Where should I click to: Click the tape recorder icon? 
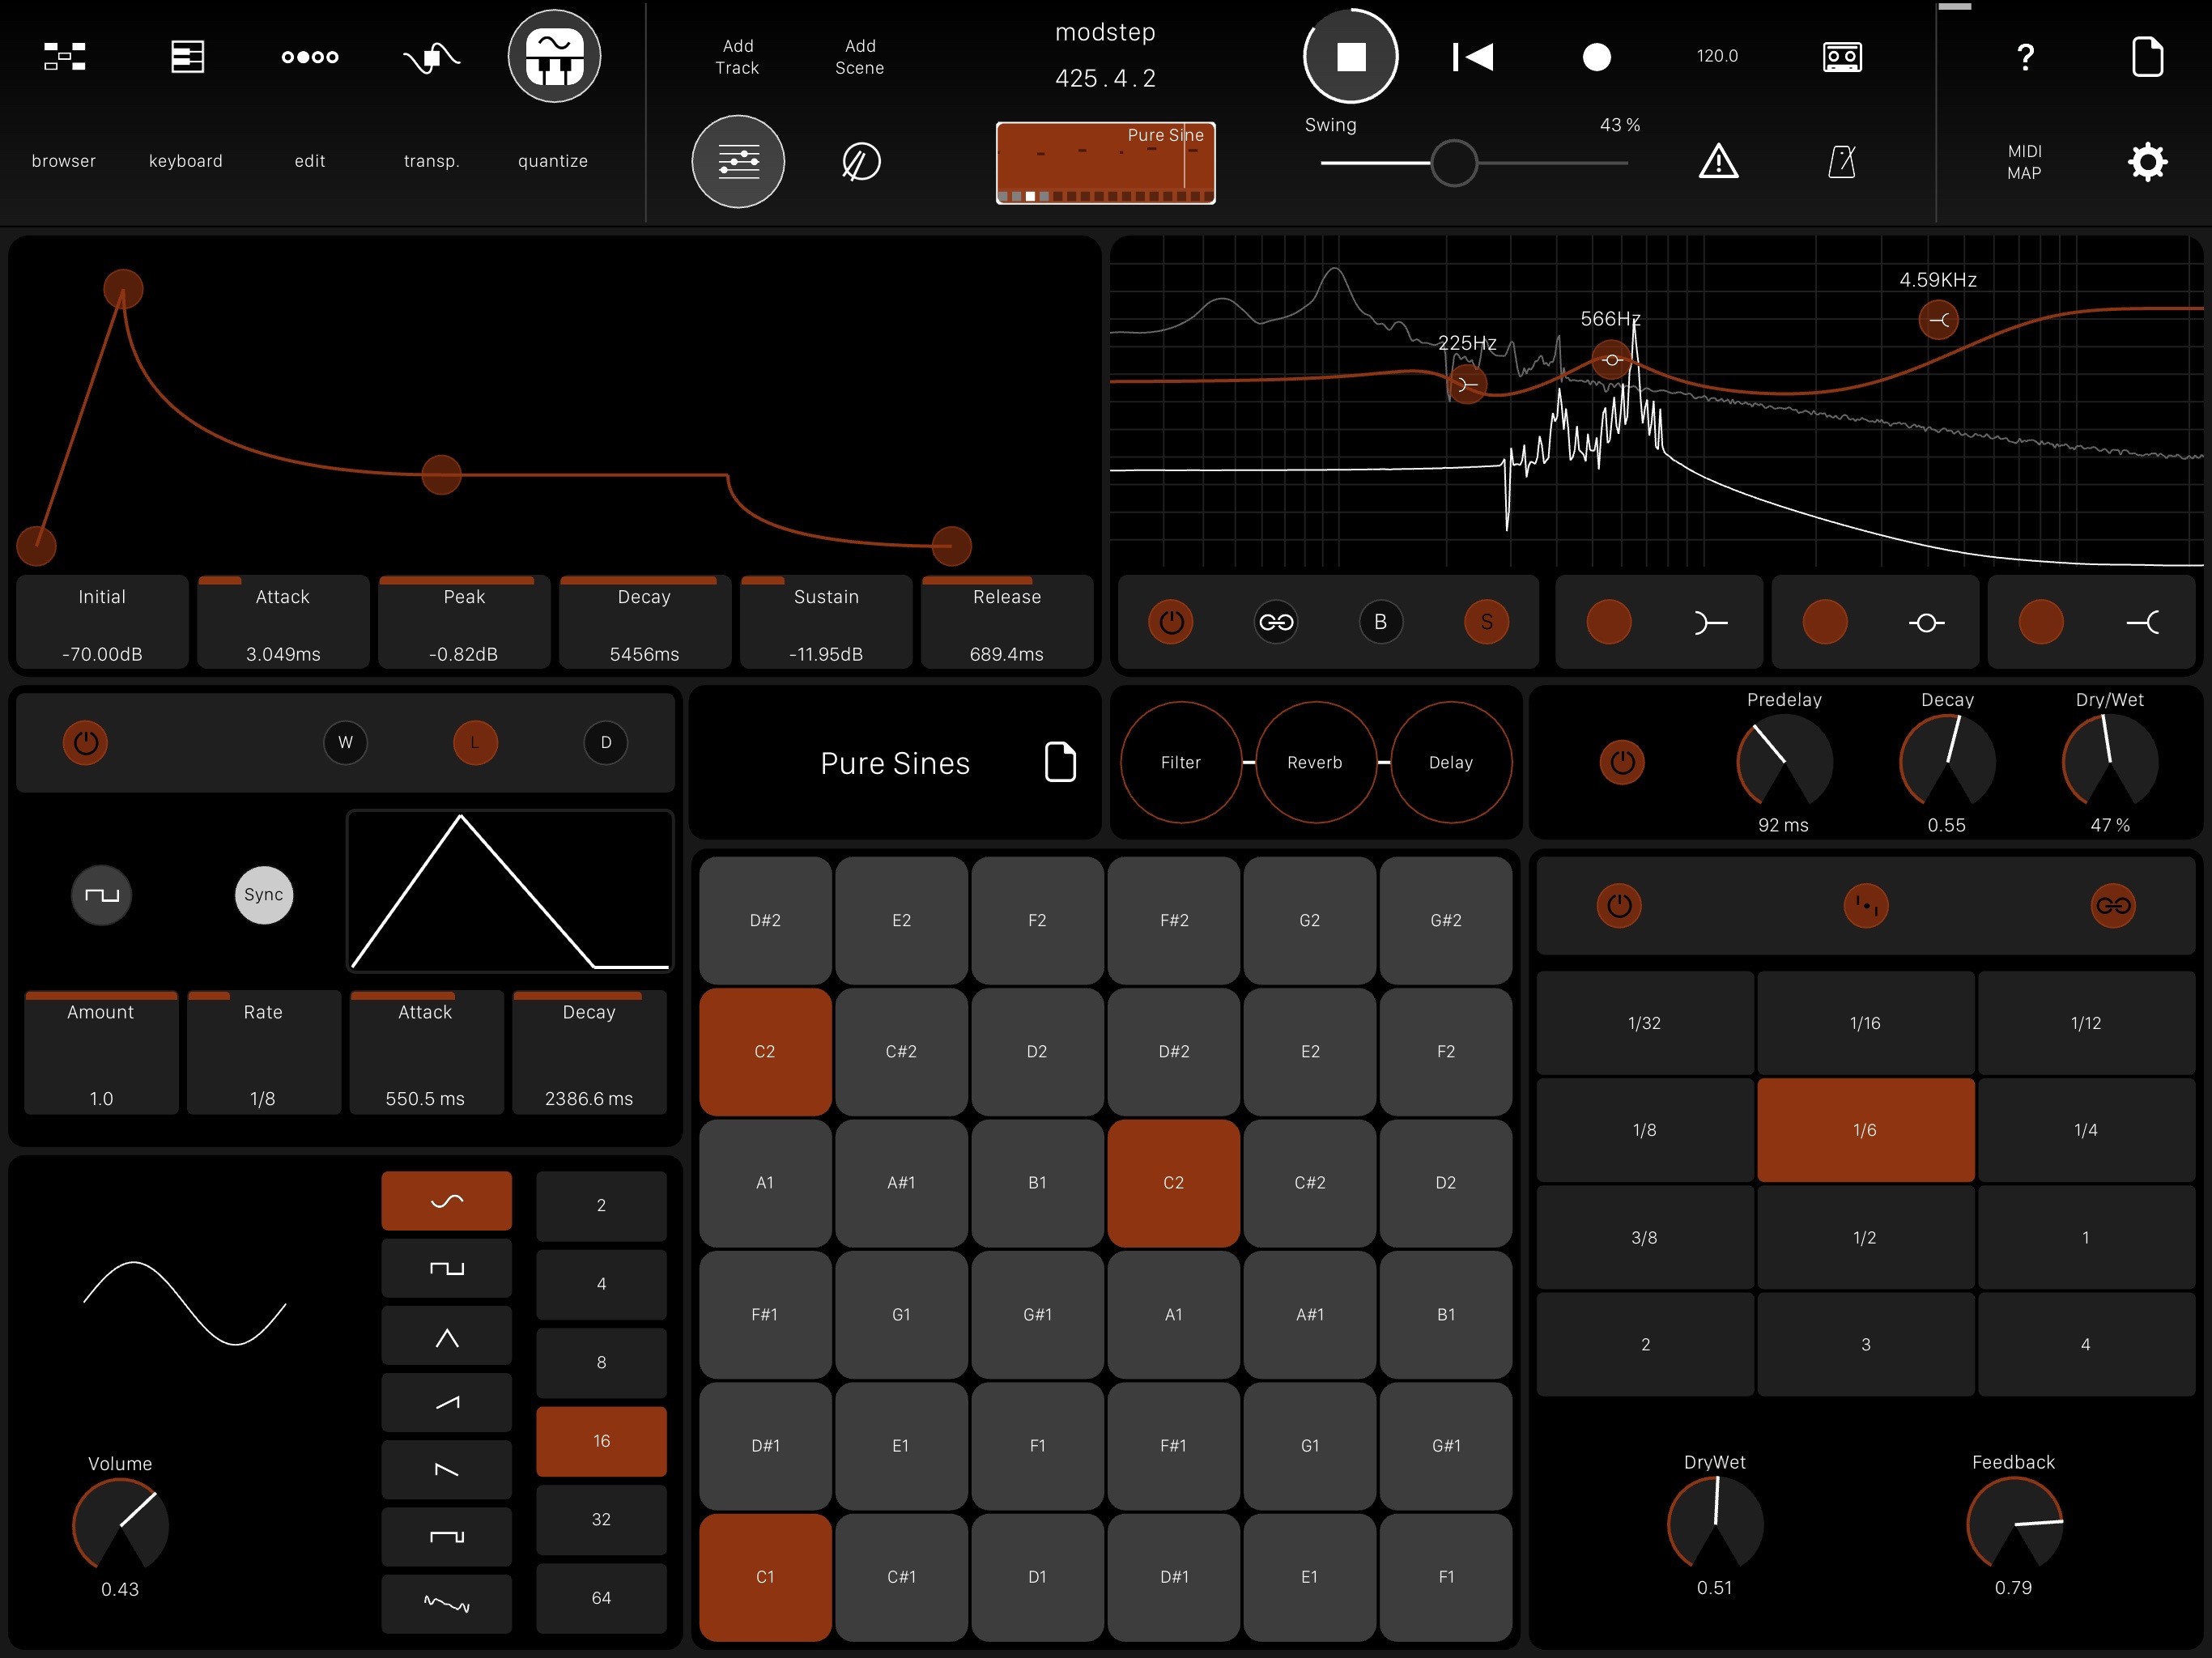[1841, 57]
